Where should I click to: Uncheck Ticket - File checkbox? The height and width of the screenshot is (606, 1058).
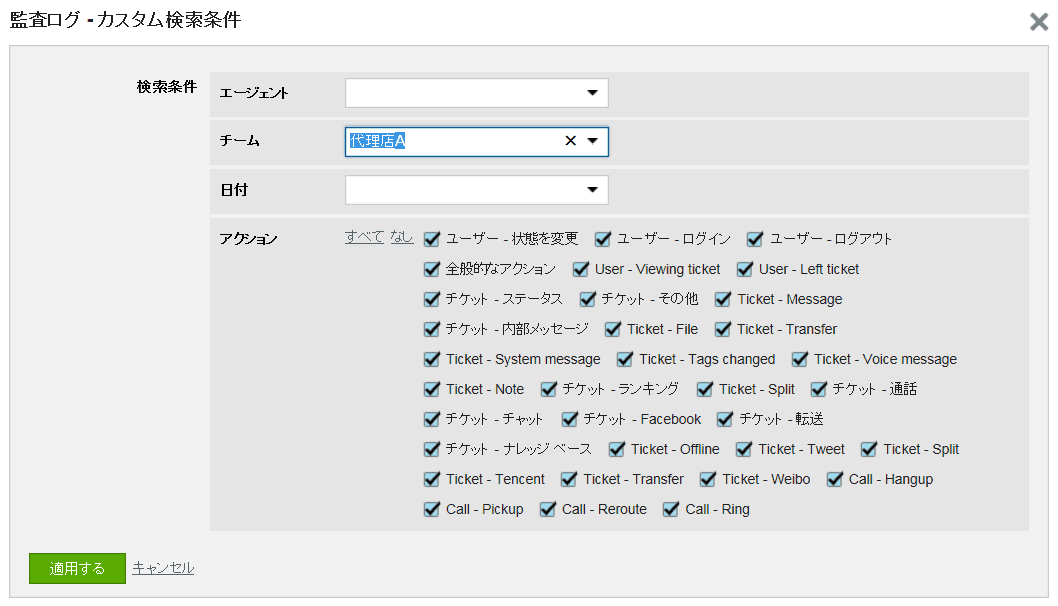613,329
